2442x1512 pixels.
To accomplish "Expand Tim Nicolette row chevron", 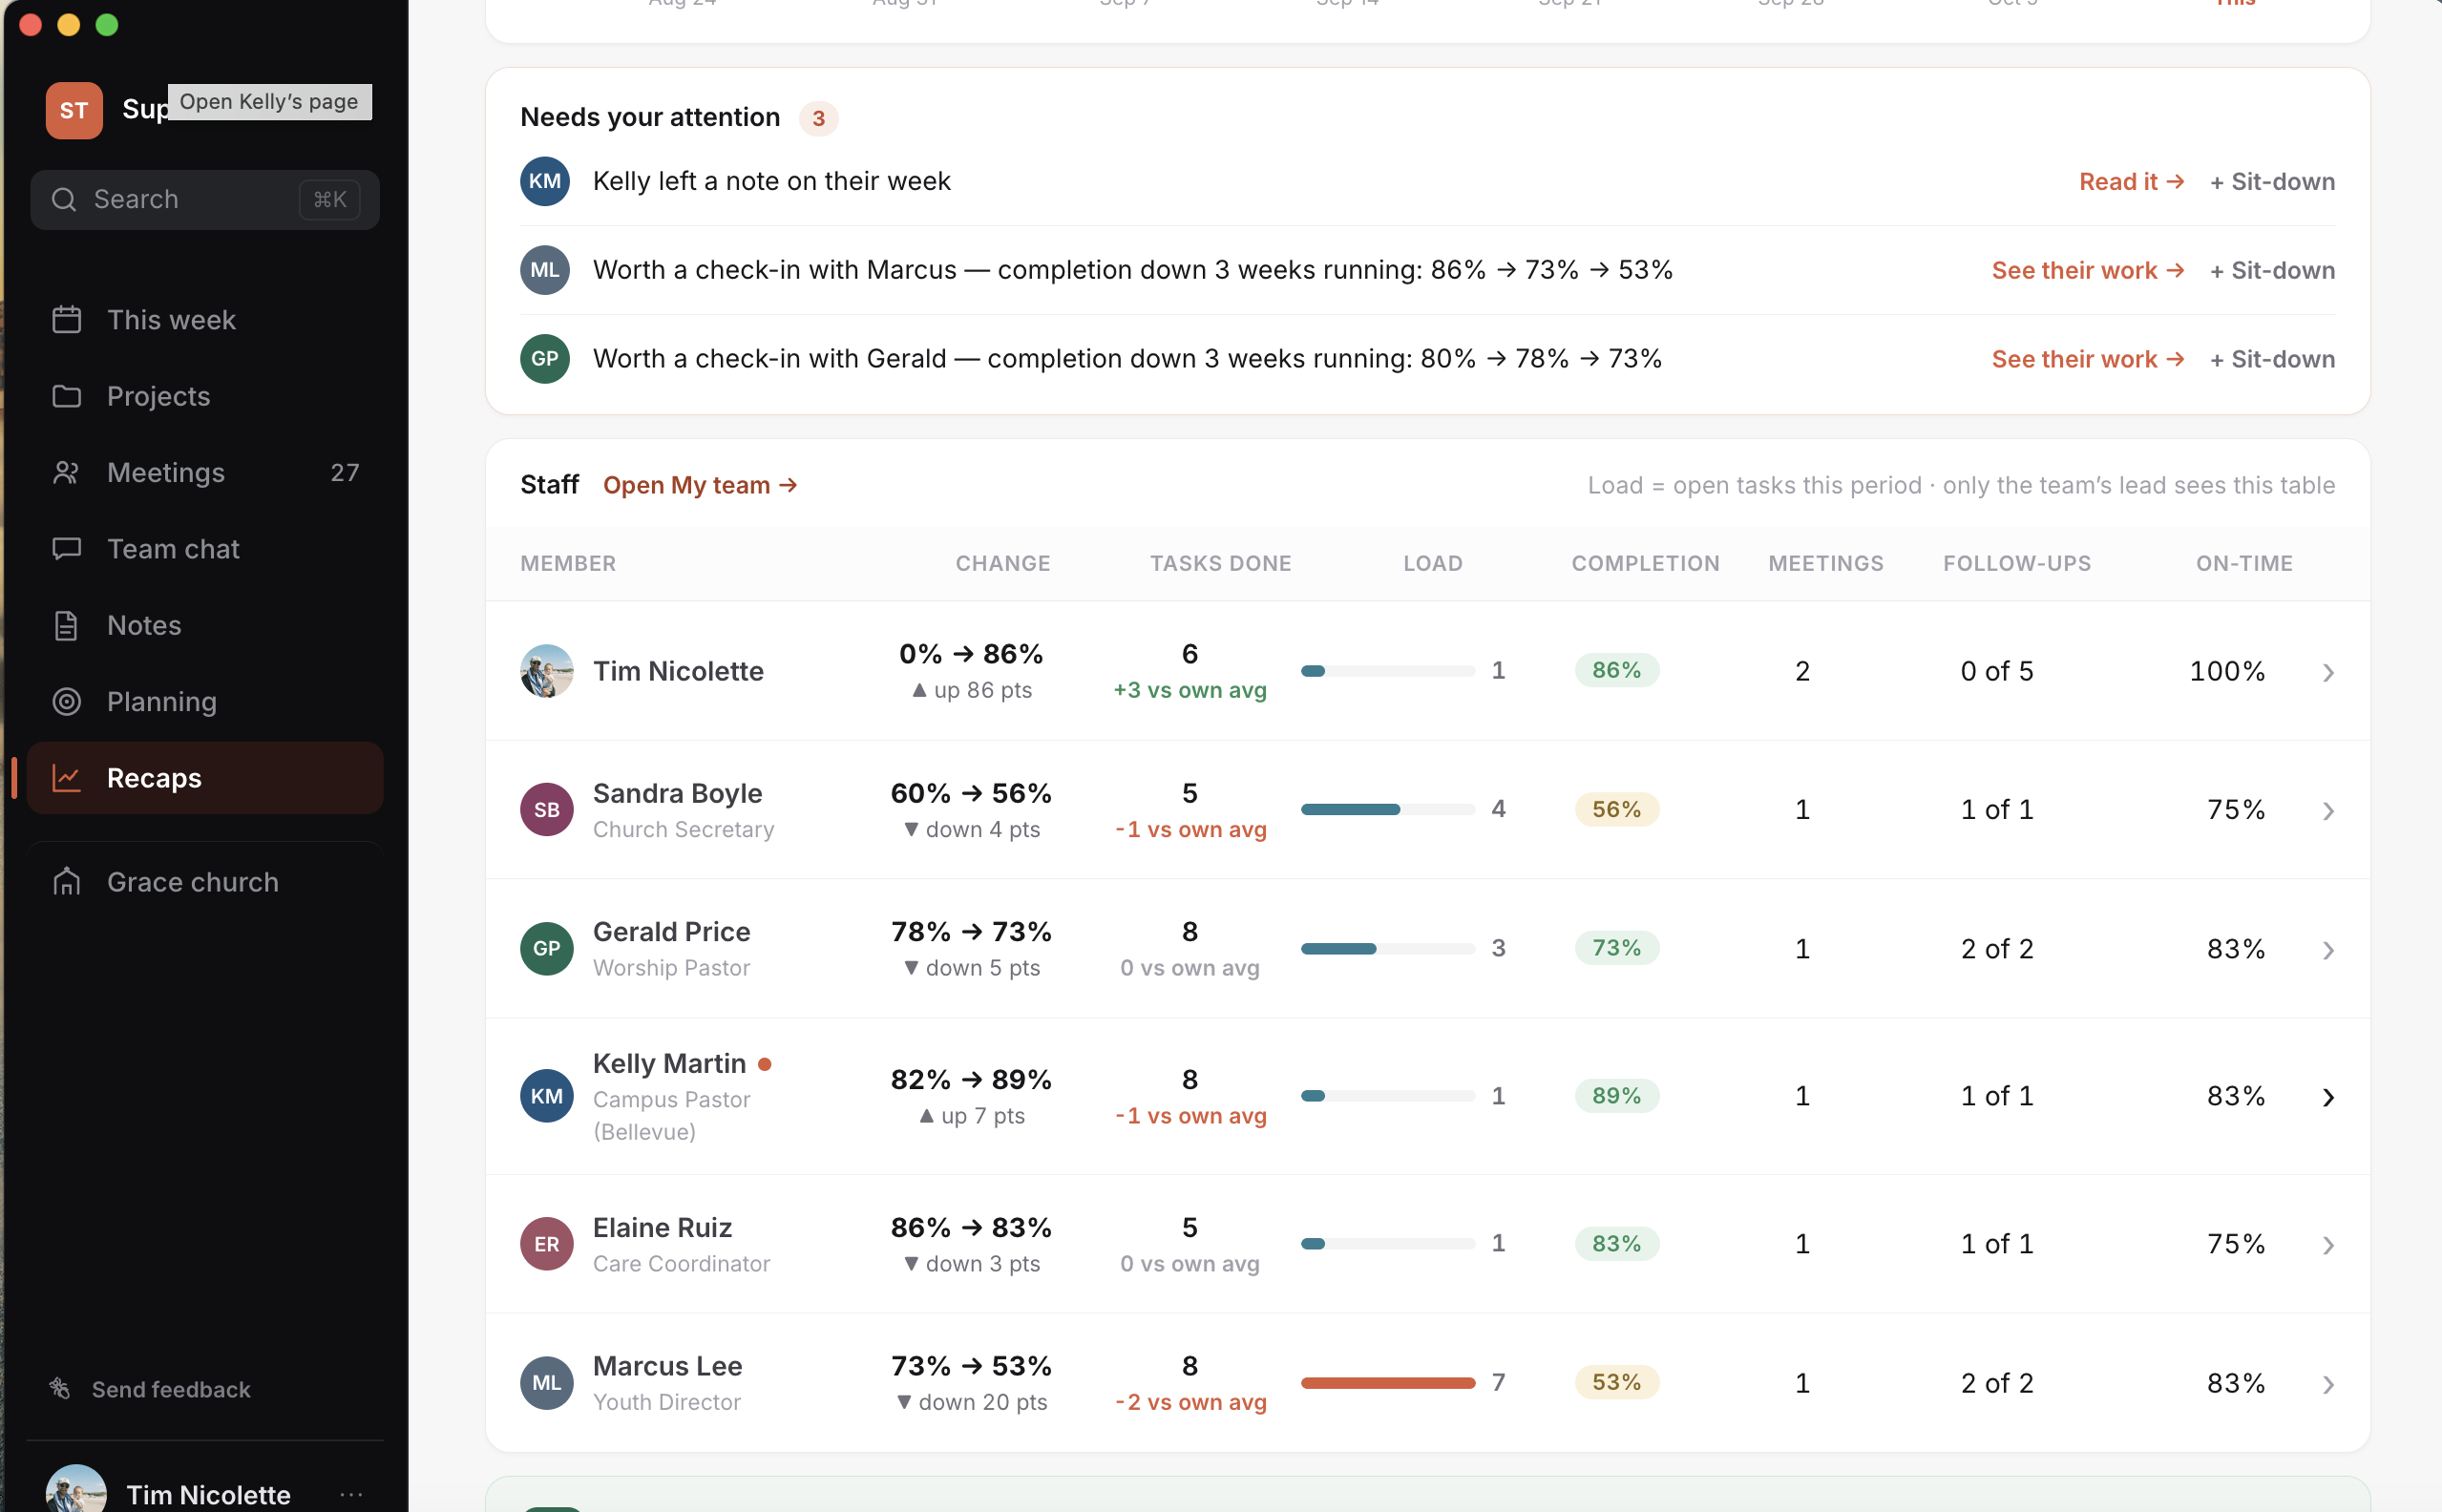I will (x=2328, y=672).
